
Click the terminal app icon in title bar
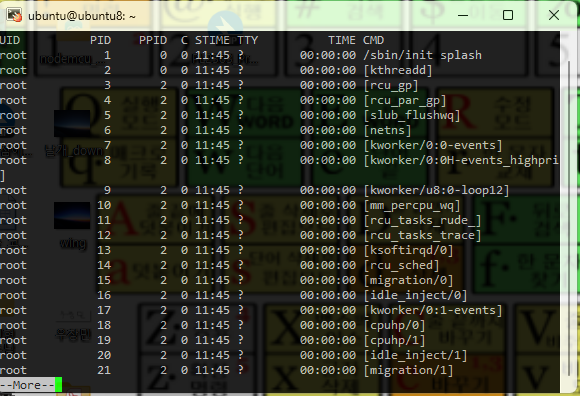(14, 15)
